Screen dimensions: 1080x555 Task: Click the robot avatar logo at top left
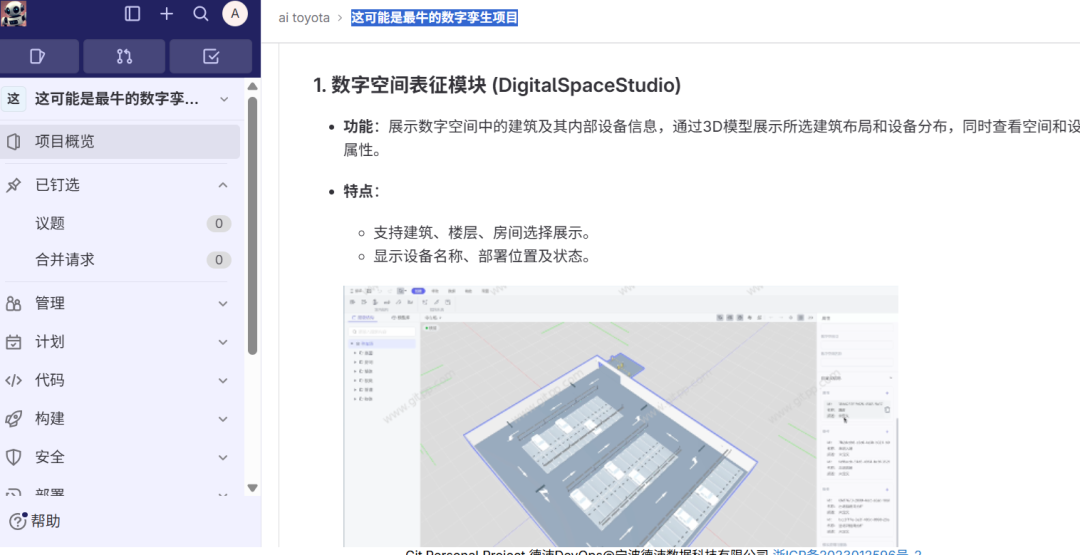[x=13, y=13]
